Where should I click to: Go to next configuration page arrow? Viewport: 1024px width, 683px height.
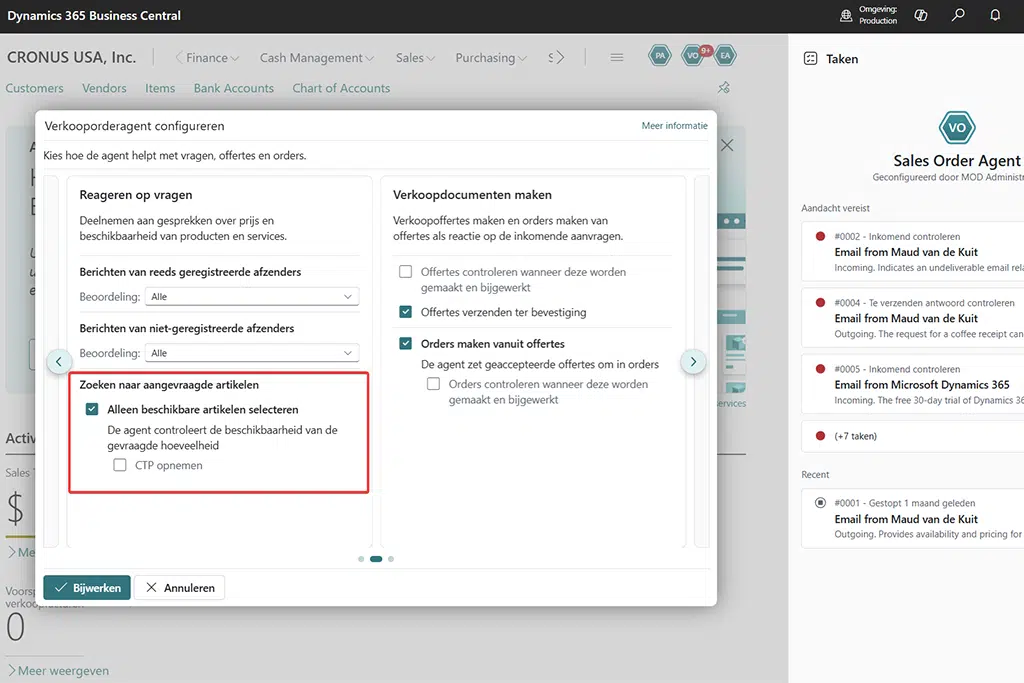pyautogui.click(x=693, y=361)
